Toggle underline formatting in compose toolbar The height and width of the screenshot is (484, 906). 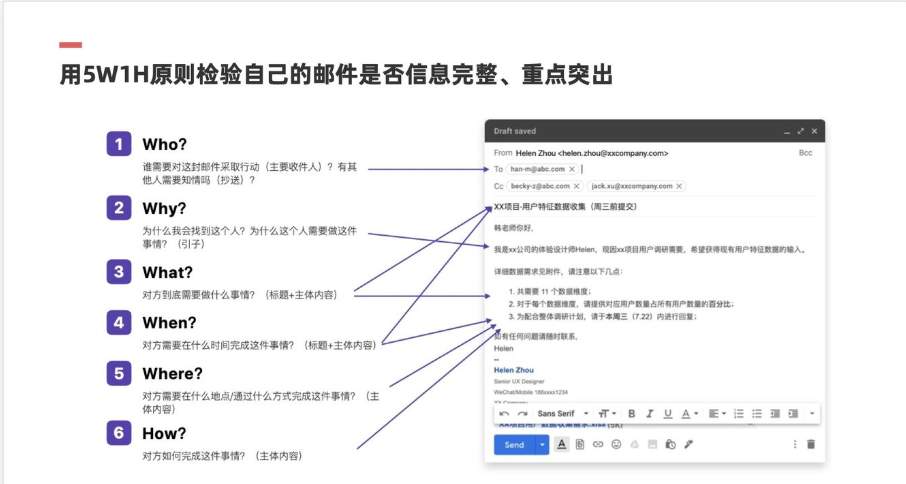tap(666, 413)
